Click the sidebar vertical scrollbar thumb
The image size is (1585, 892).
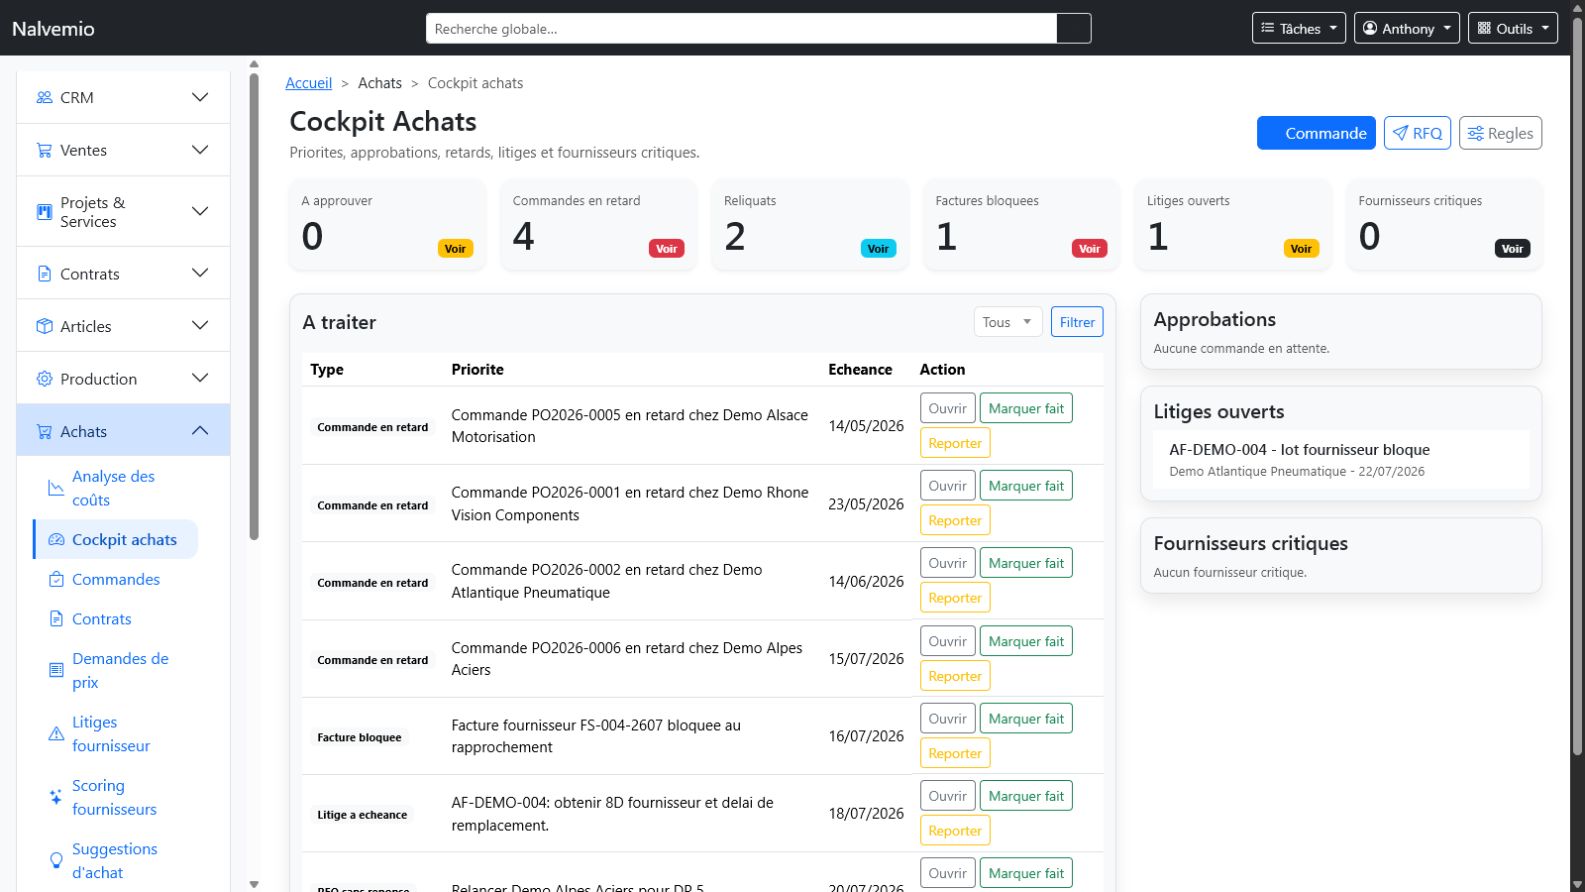[x=254, y=305]
